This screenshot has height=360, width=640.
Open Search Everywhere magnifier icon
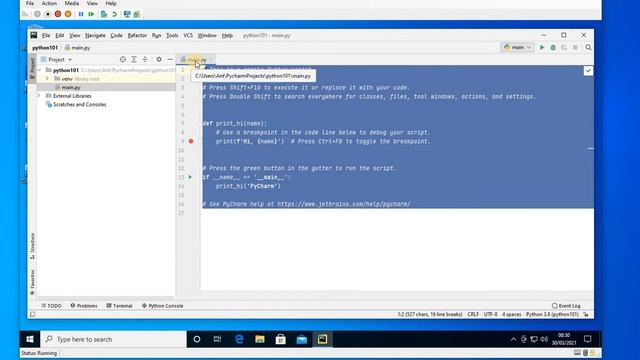coord(588,47)
